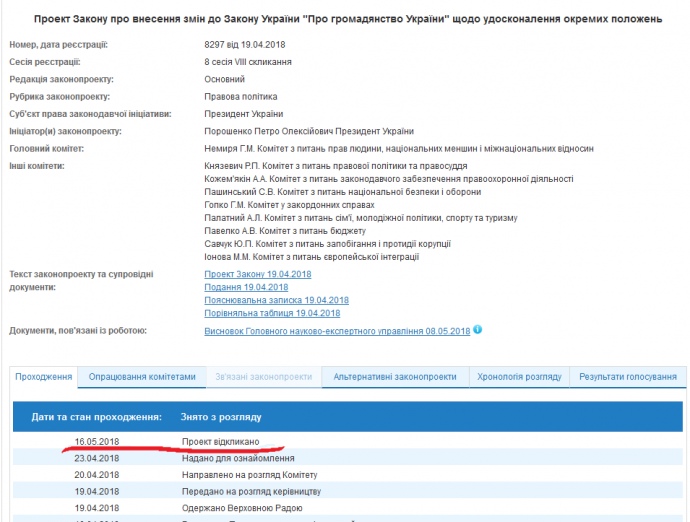
Task: Open Пояснювальна записка 19.04.2018 link
Action: 276,300
